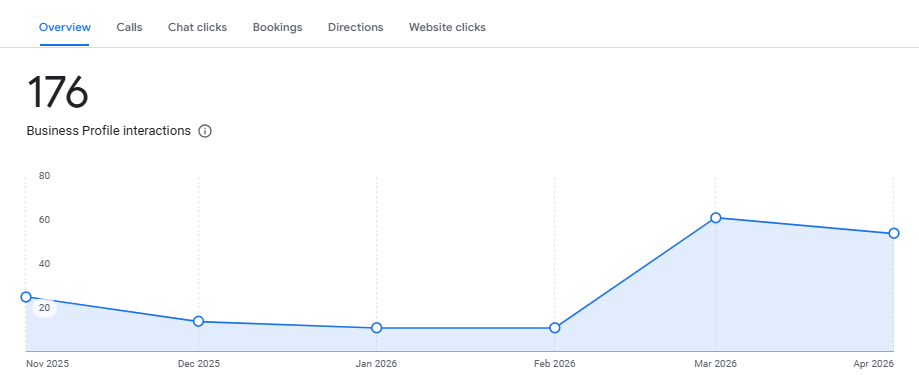Switch to the Calls tab

click(x=129, y=27)
